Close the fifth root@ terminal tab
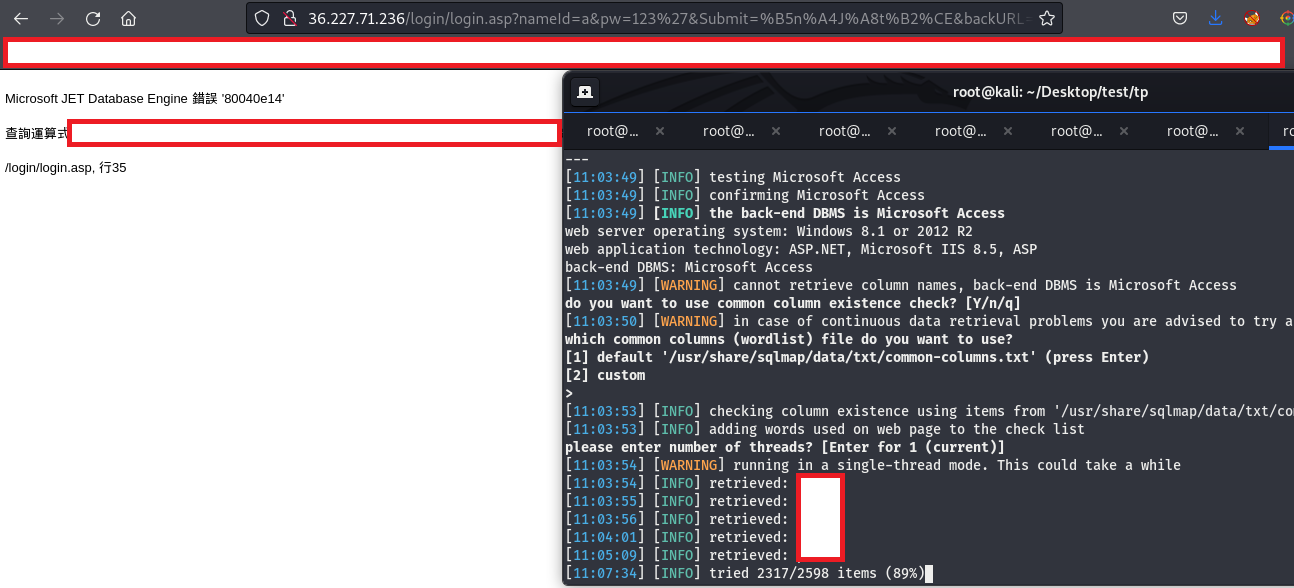This screenshot has width=1294, height=588. pyautogui.click(x=1124, y=131)
